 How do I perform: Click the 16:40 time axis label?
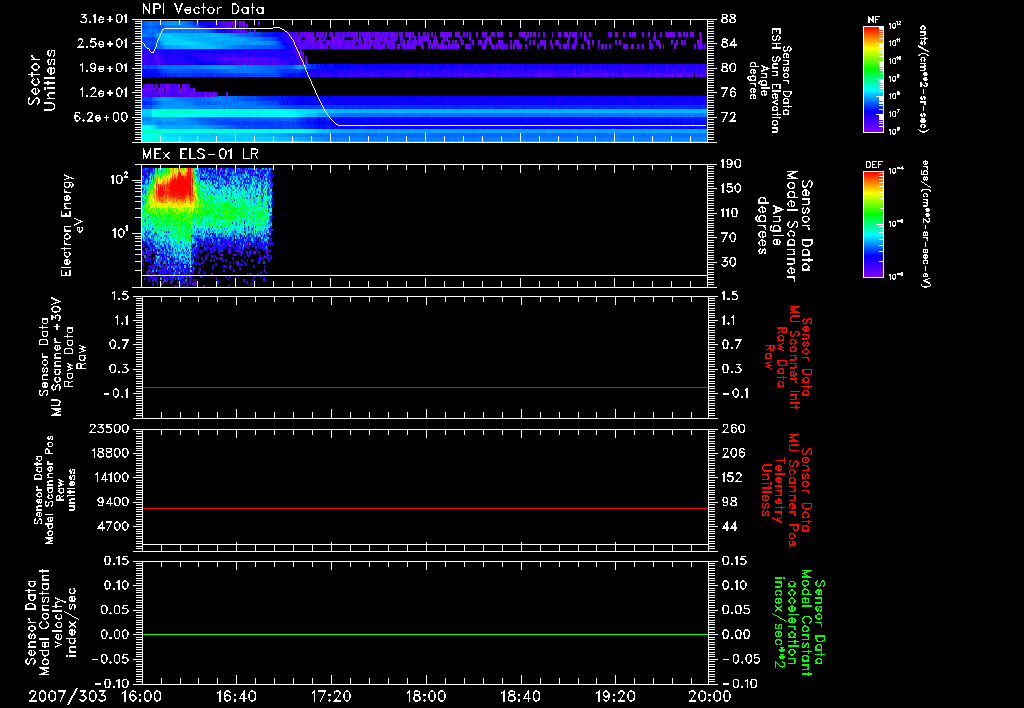coord(236,696)
